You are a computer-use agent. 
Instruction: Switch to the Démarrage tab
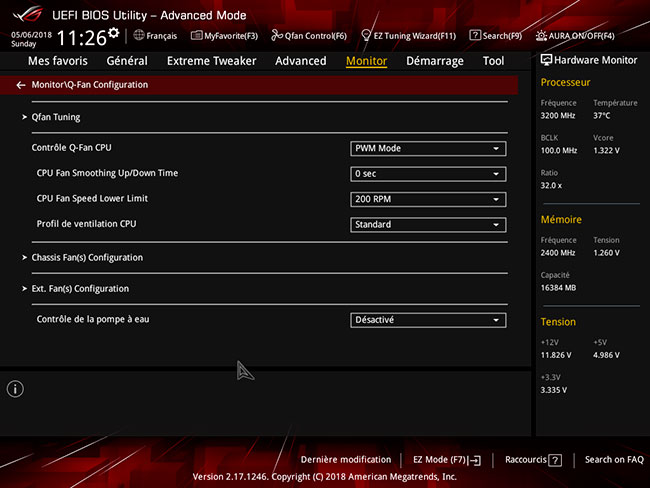click(434, 61)
